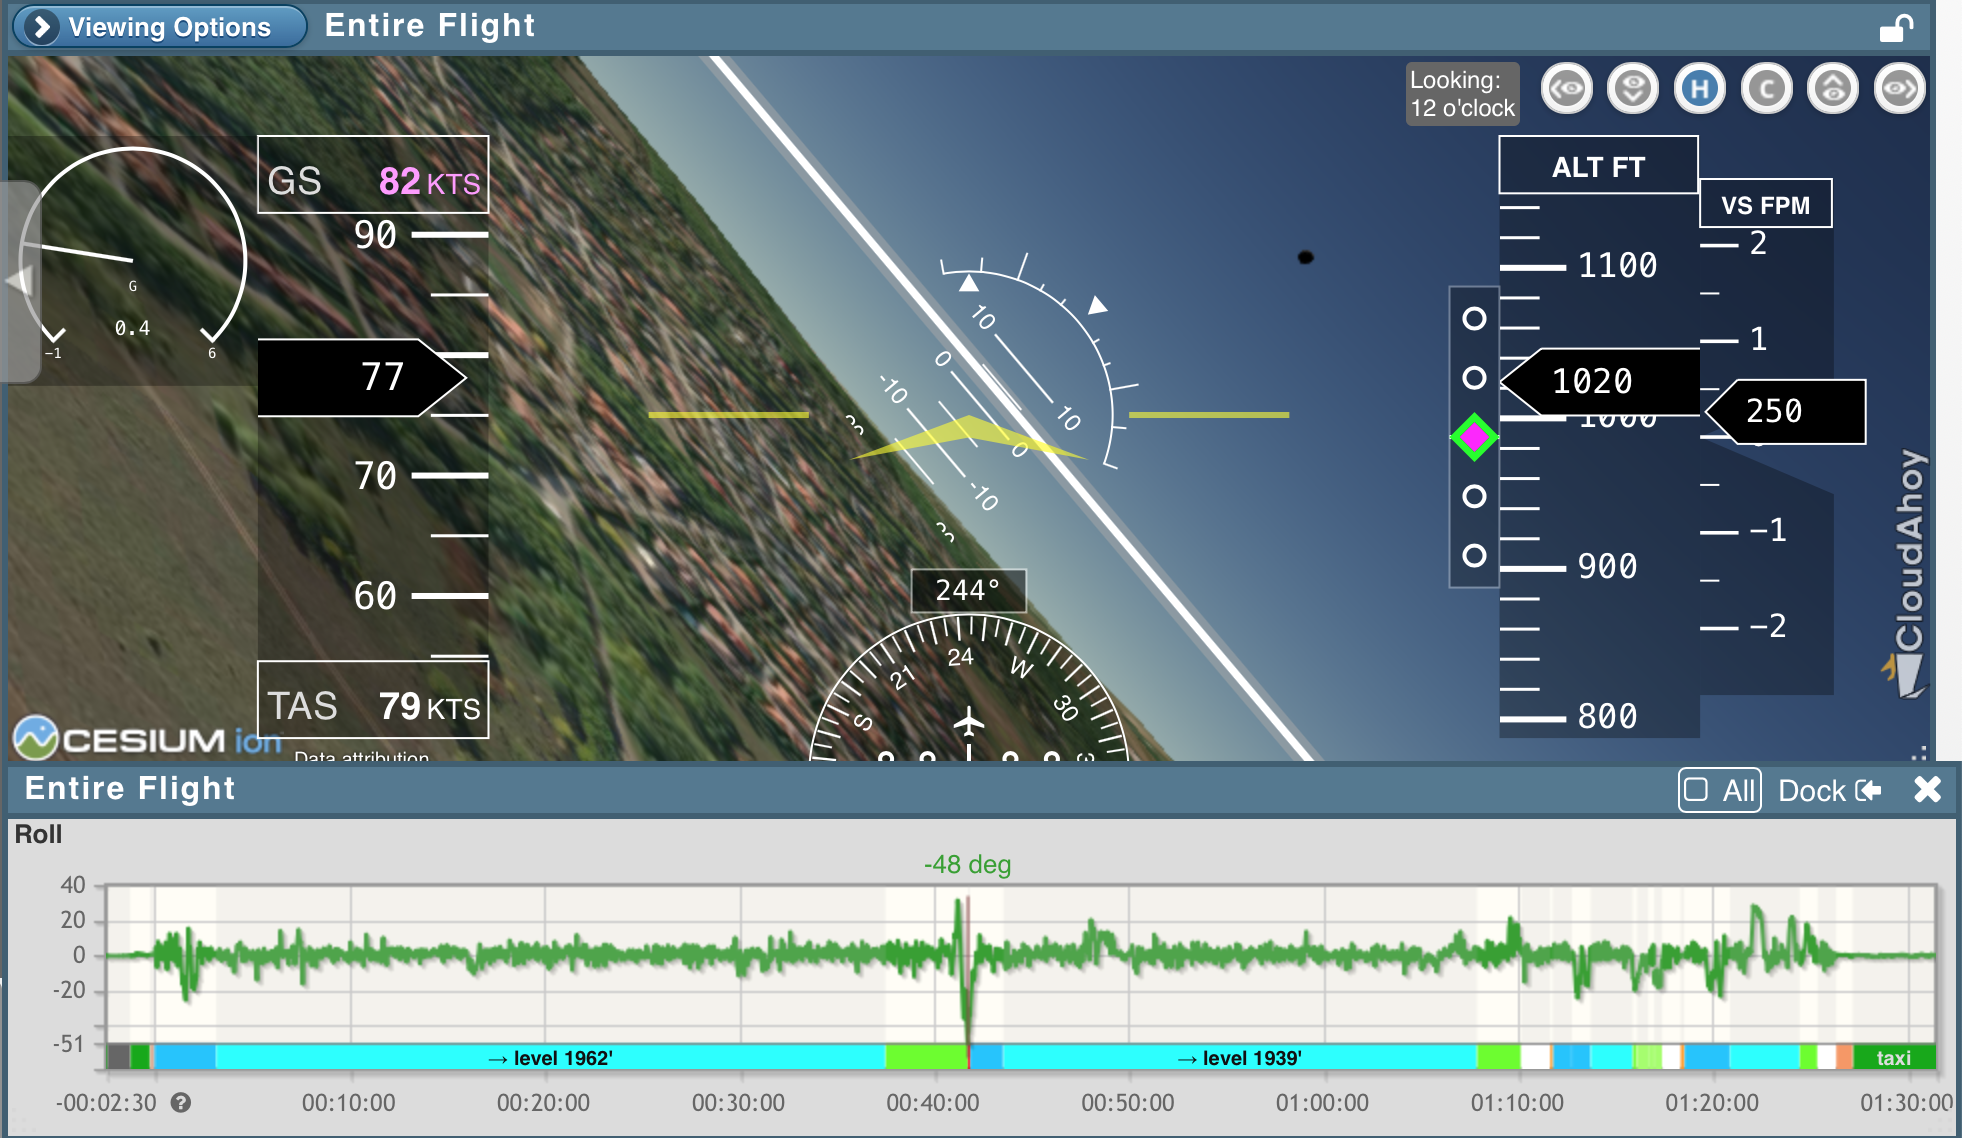Select top circle in altitude indicator column
This screenshot has width=1962, height=1138.
coord(1474,319)
